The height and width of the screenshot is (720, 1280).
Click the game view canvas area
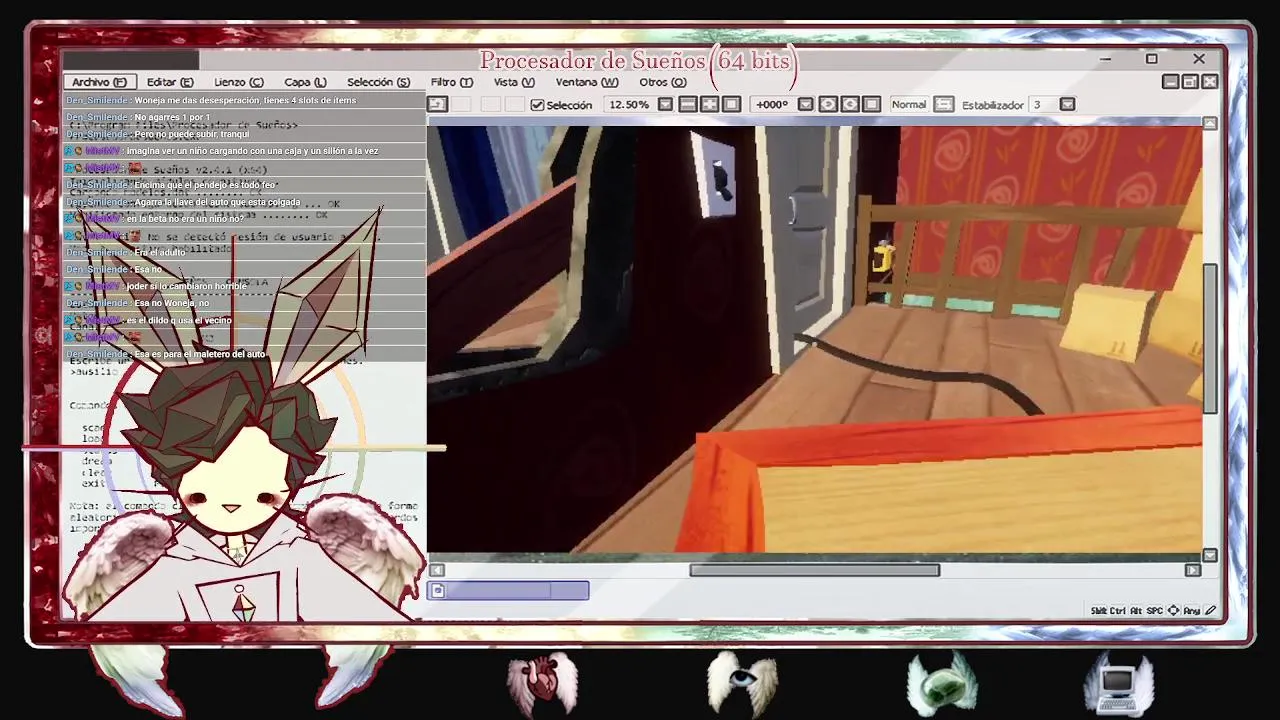click(815, 339)
